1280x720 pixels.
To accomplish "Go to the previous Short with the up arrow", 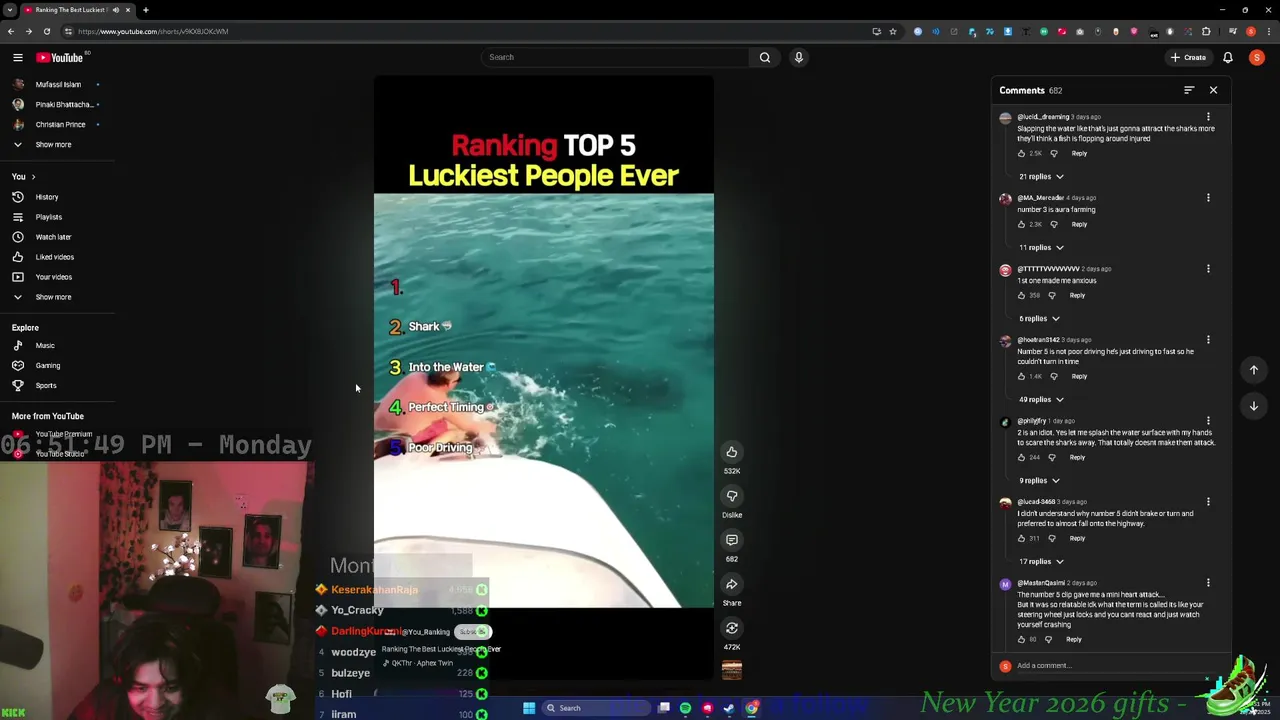I will pyautogui.click(x=1254, y=370).
